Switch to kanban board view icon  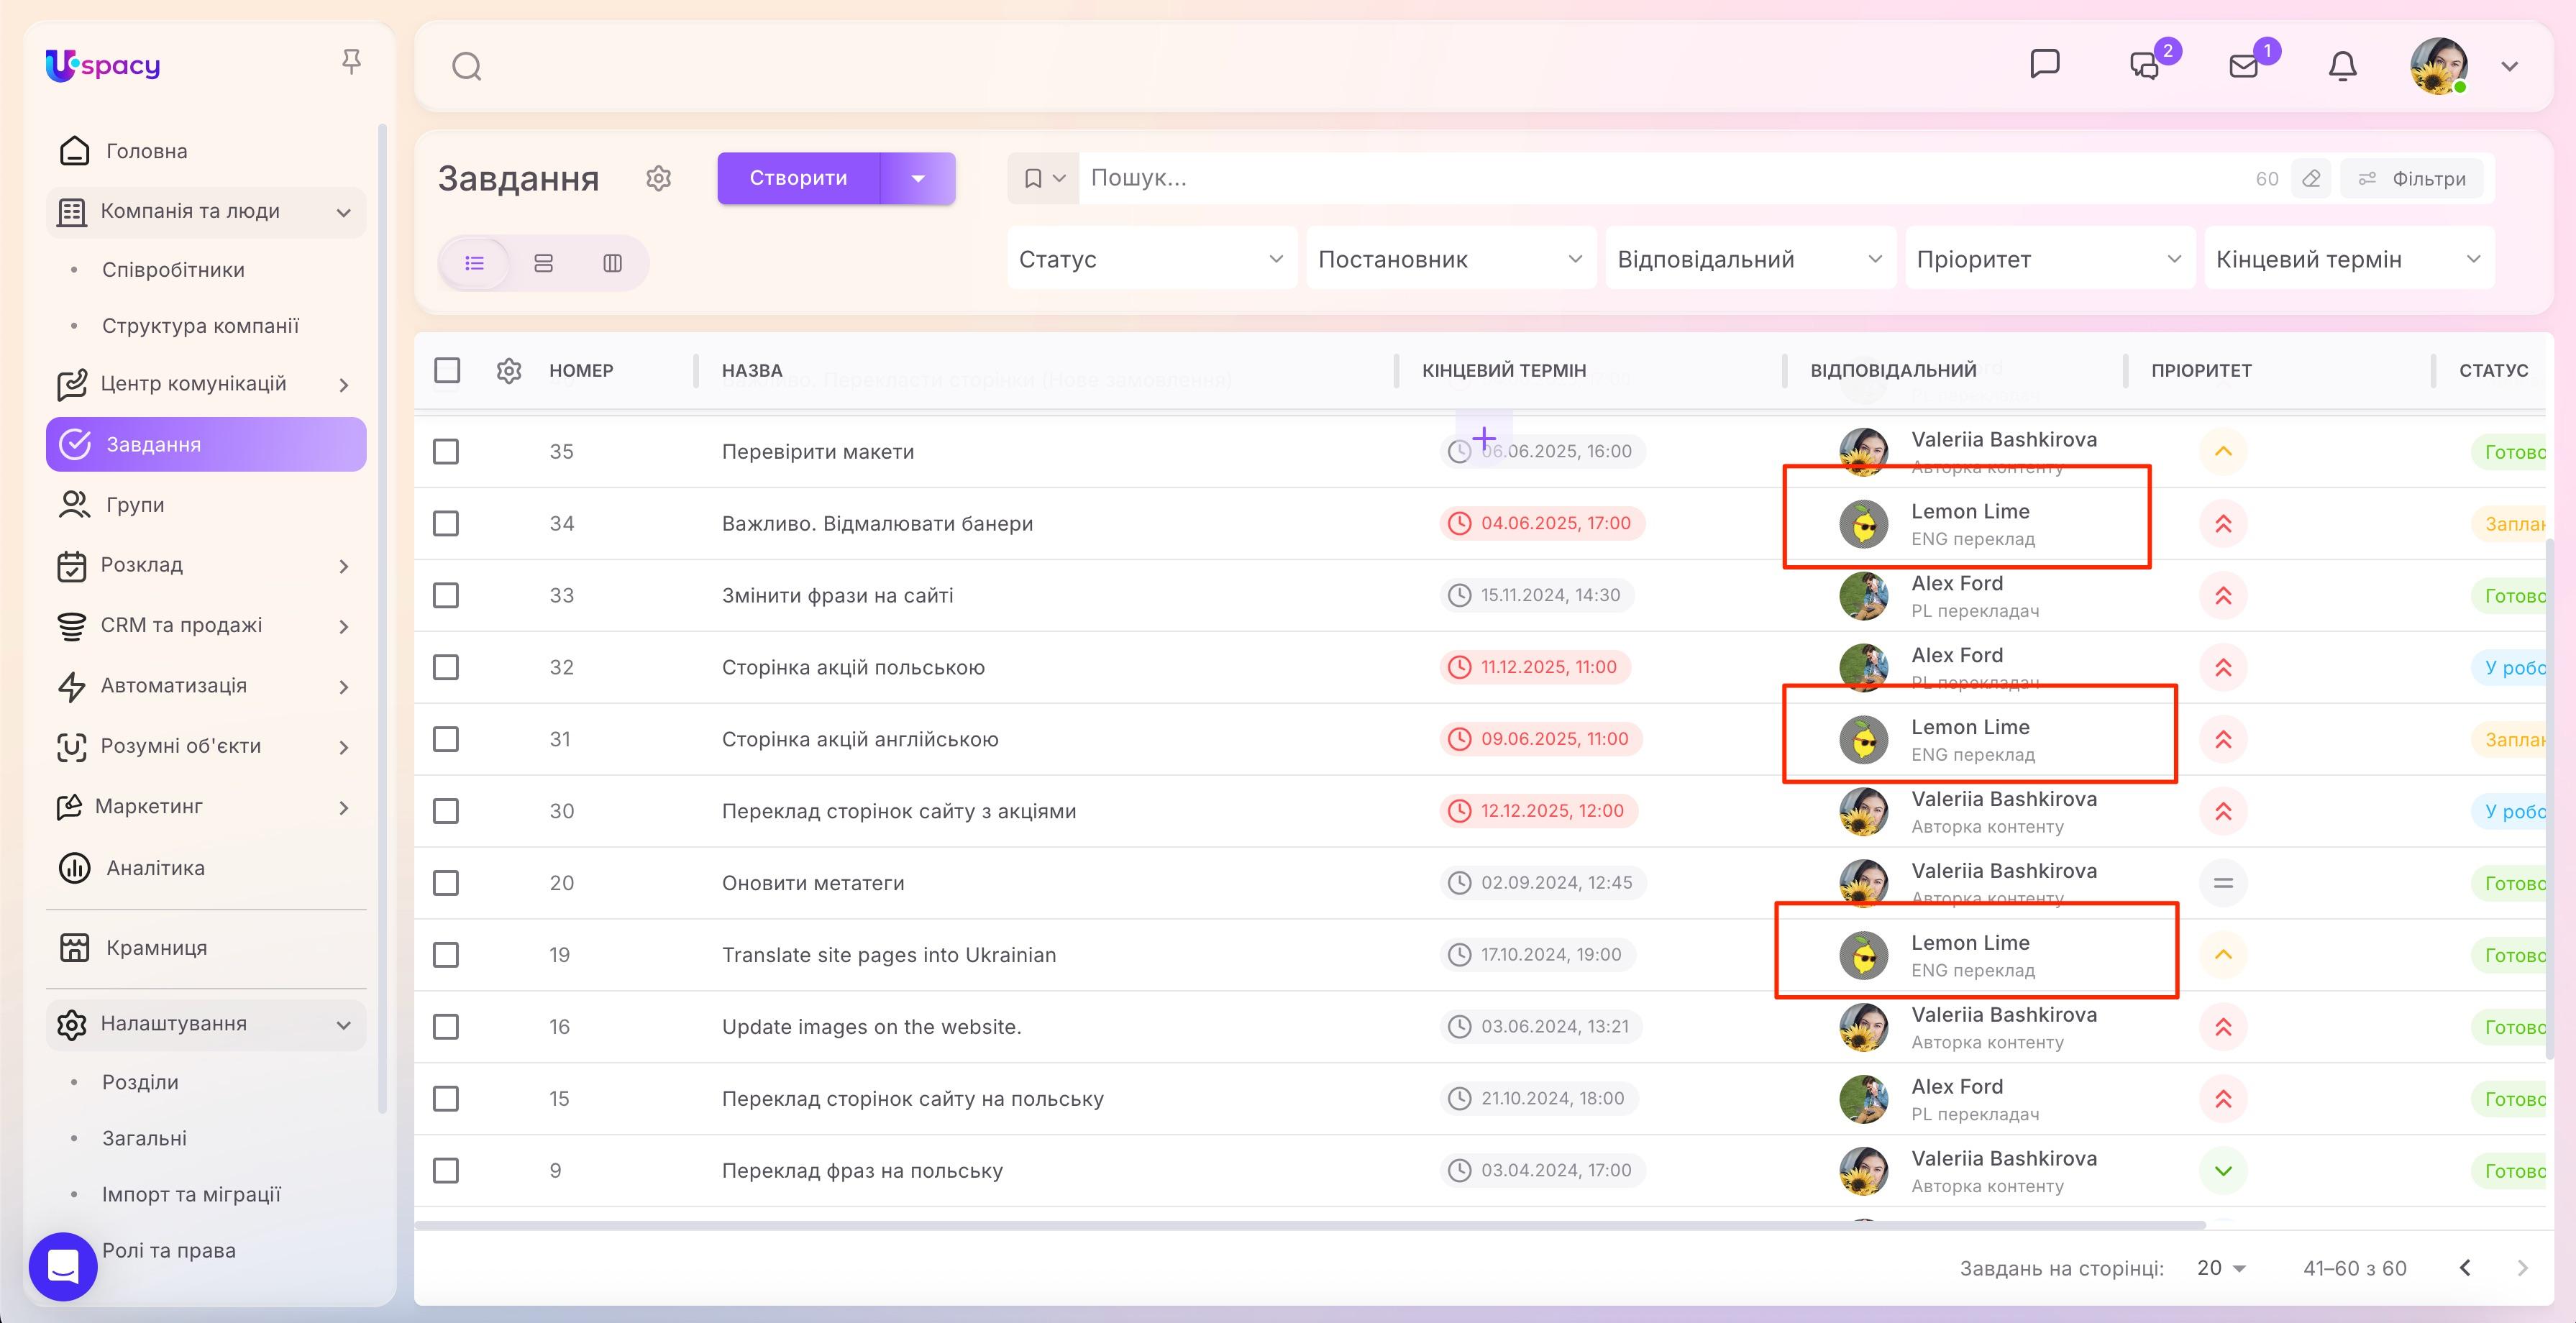coord(612,263)
